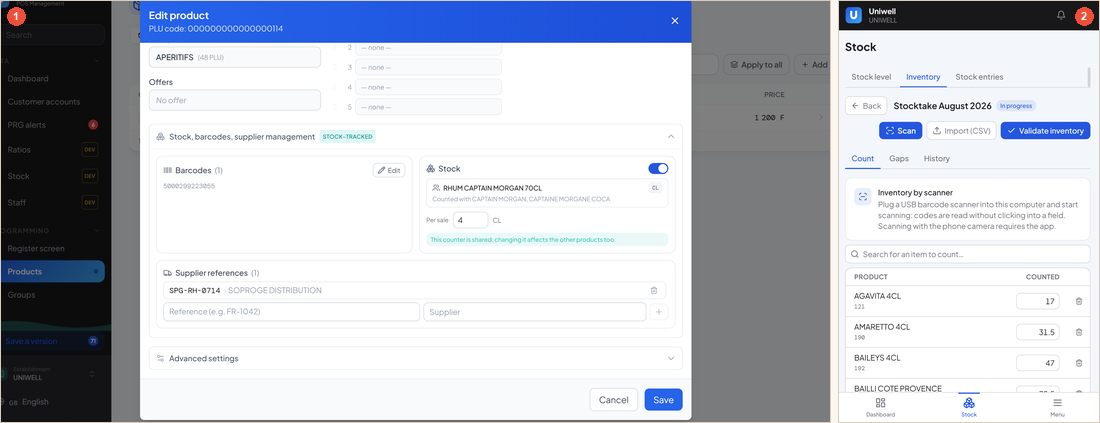Switch to the Stock level tab
This screenshot has width=1100, height=423.
pyautogui.click(x=871, y=77)
